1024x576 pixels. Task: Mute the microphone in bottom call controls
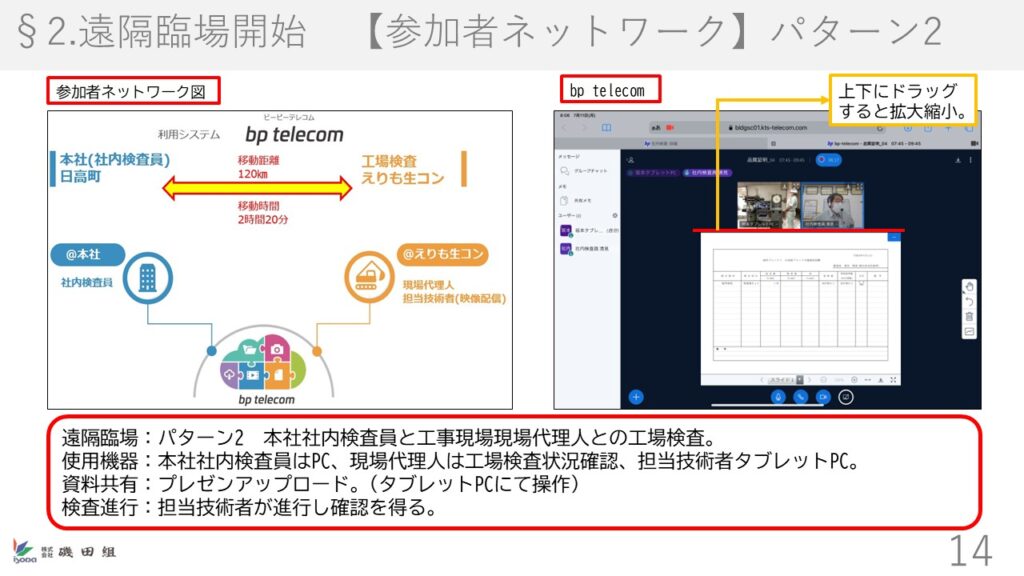pos(777,396)
